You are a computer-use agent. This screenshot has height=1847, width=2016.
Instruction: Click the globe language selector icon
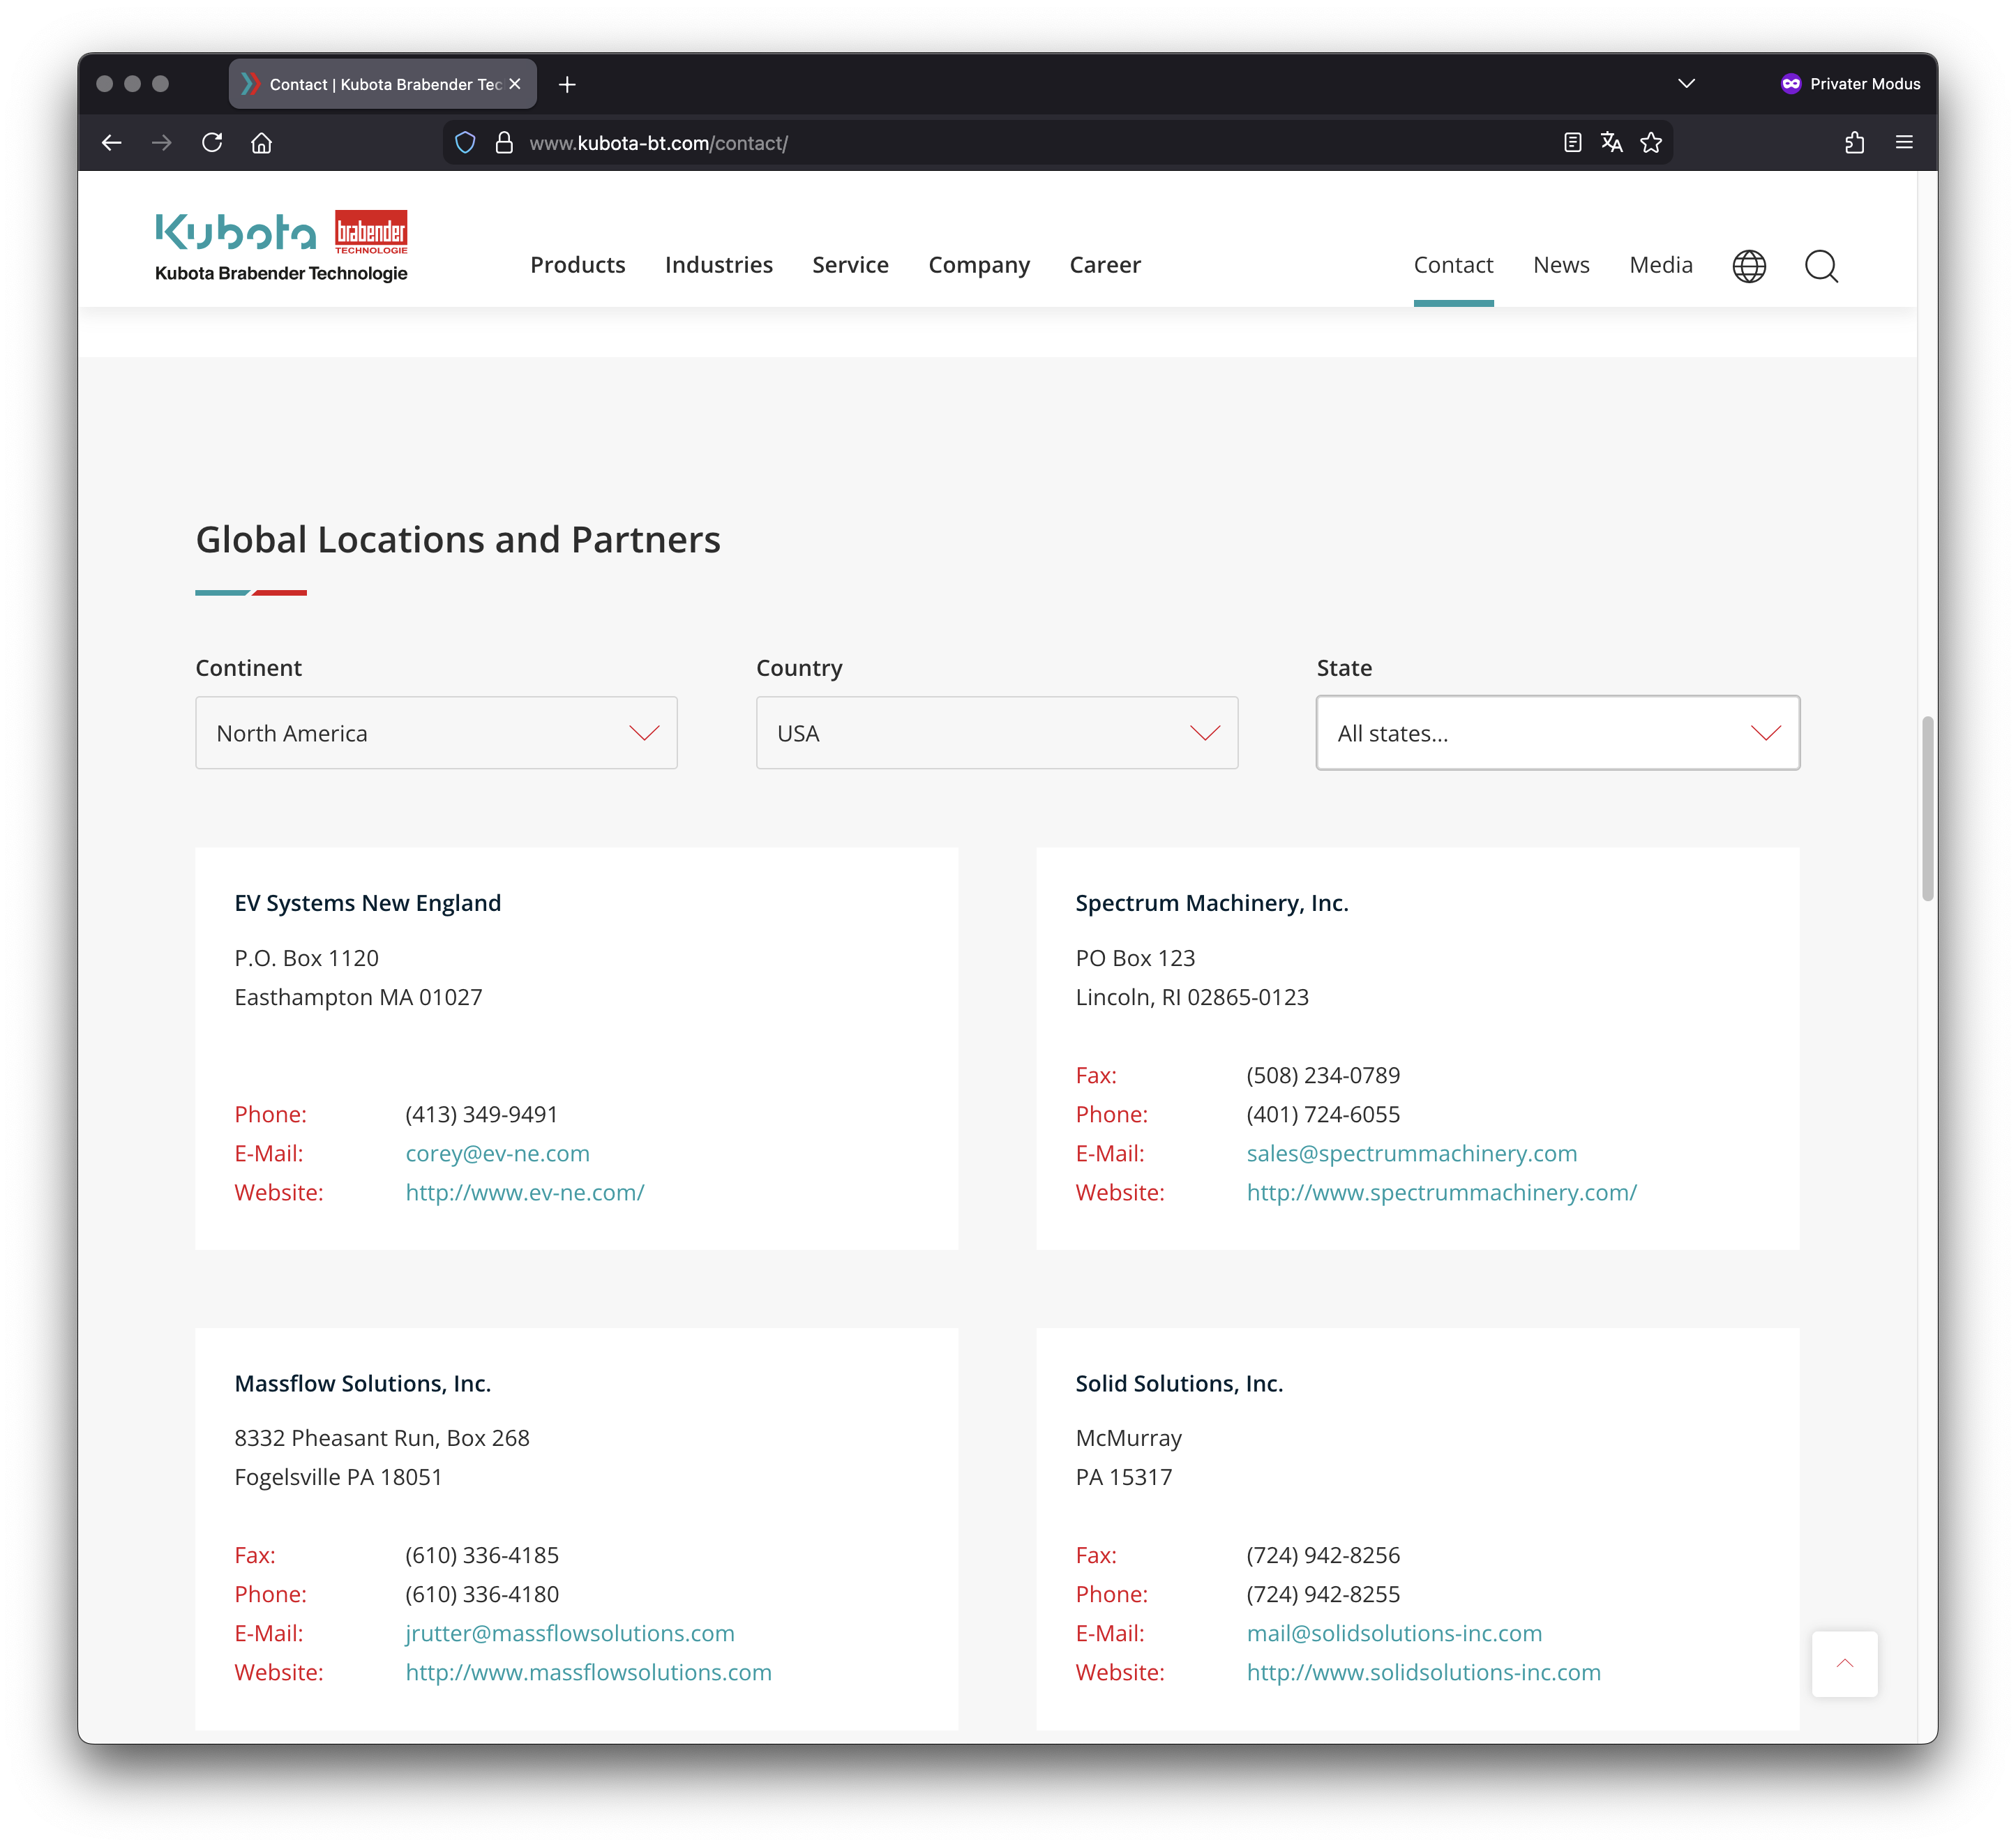(1749, 266)
